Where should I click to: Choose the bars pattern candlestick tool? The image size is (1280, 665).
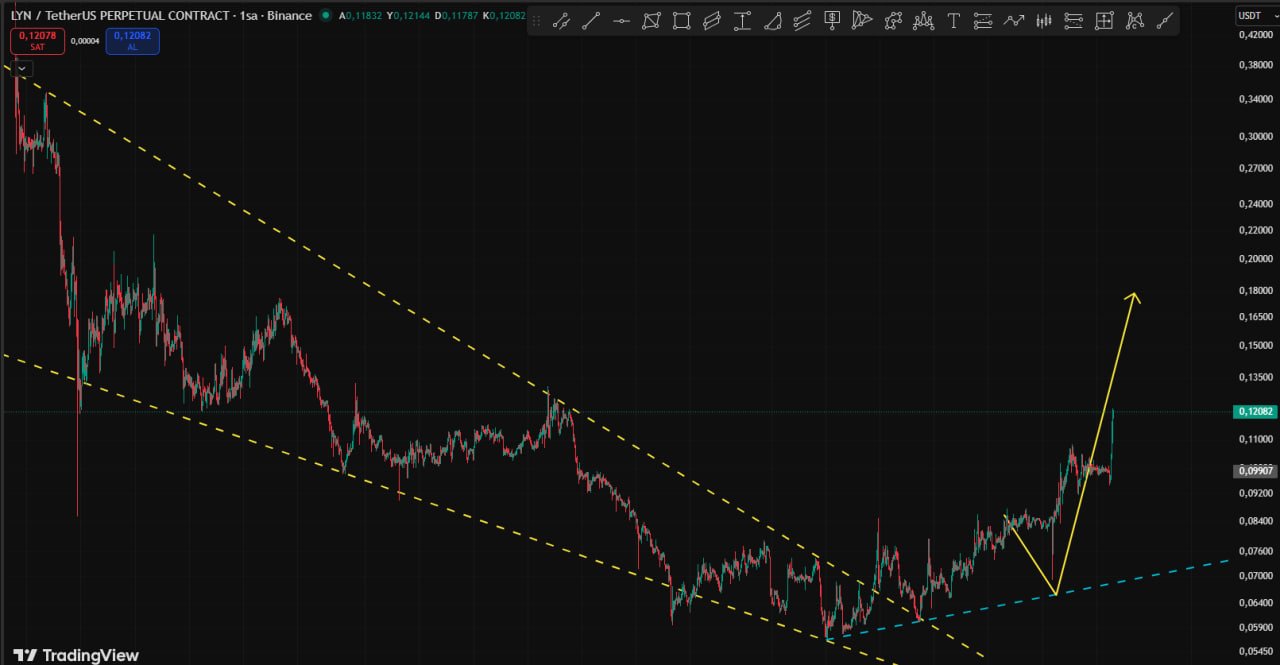1044,20
